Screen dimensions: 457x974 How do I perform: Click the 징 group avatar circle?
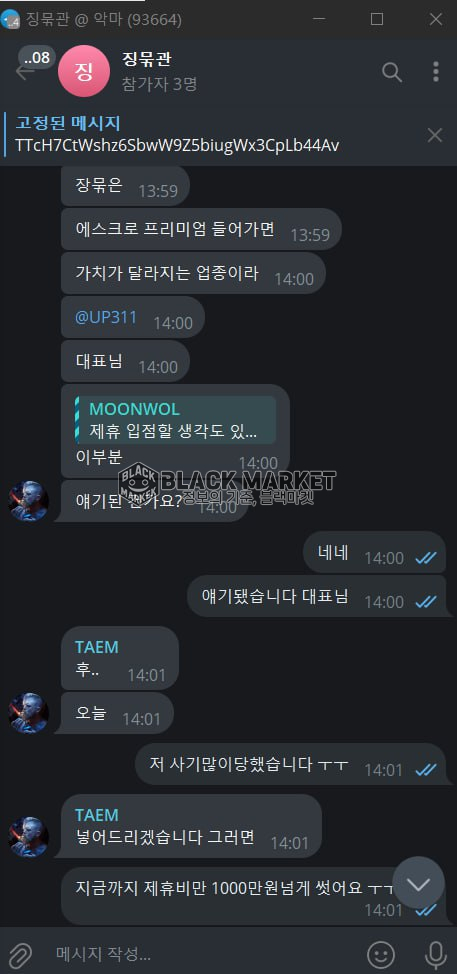coord(84,71)
